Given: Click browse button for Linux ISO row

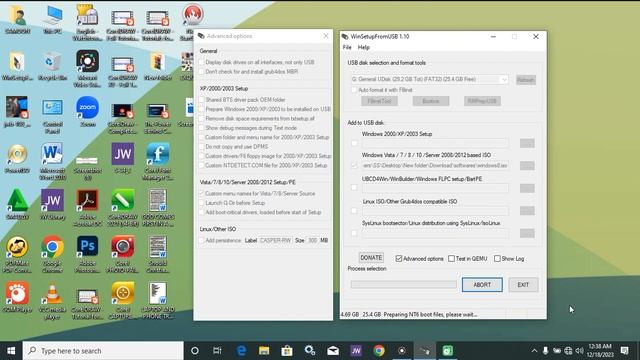Looking at the screenshot, I should point(527,211).
